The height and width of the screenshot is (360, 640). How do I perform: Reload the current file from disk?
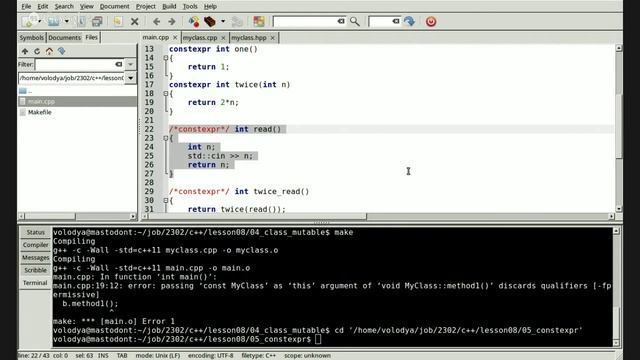click(x=118, y=21)
